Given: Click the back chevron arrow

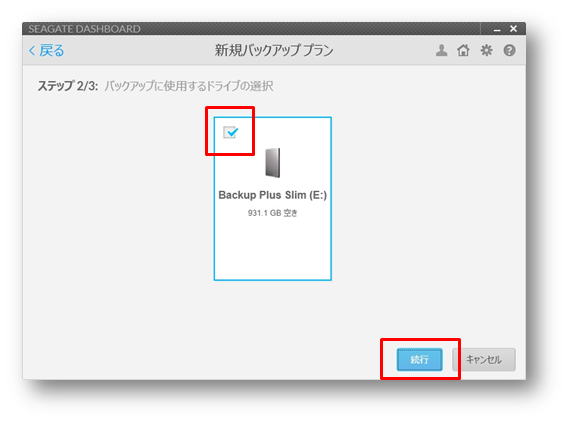Looking at the screenshot, I should point(32,51).
